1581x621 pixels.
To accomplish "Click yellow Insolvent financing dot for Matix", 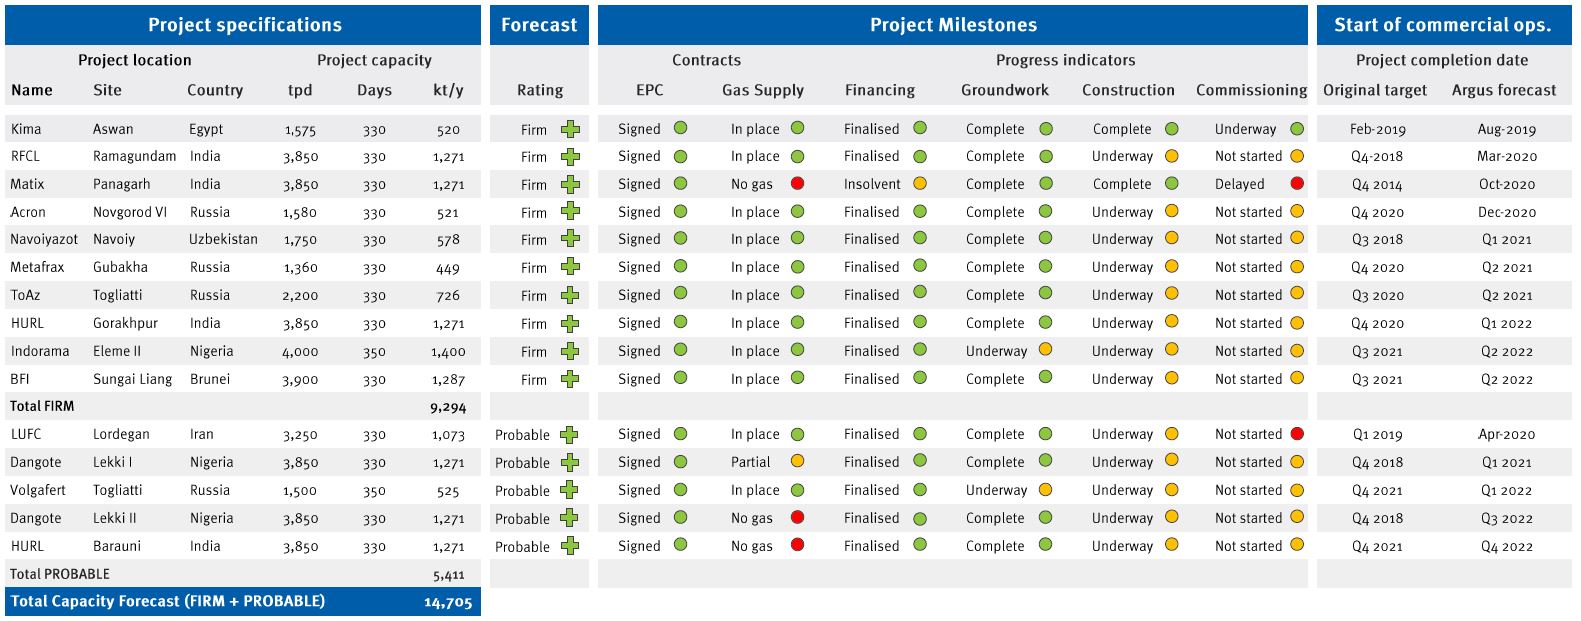I will tap(920, 184).
